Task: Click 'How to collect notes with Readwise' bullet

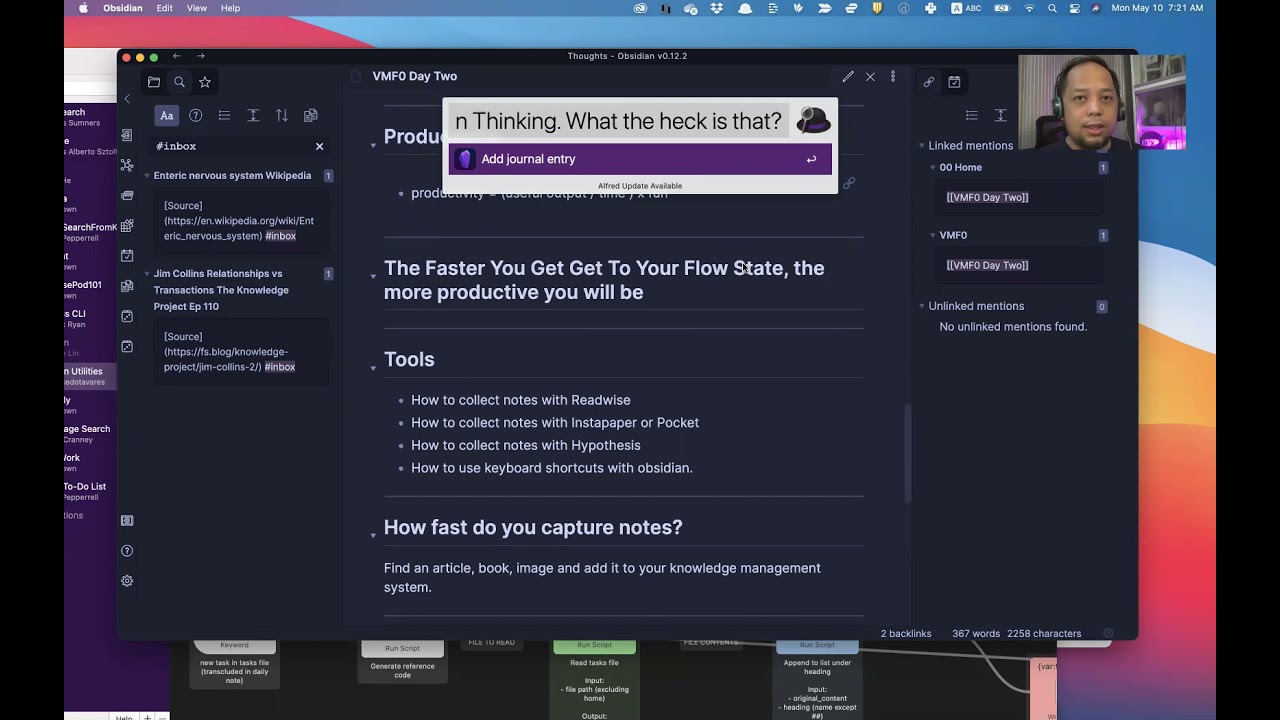Action: [520, 400]
